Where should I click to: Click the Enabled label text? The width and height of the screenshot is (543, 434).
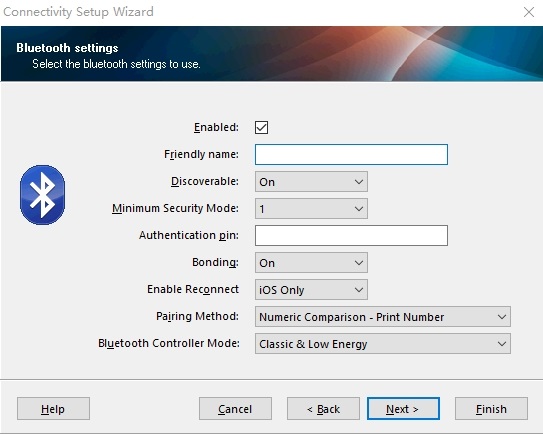pyautogui.click(x=216, y=127)
